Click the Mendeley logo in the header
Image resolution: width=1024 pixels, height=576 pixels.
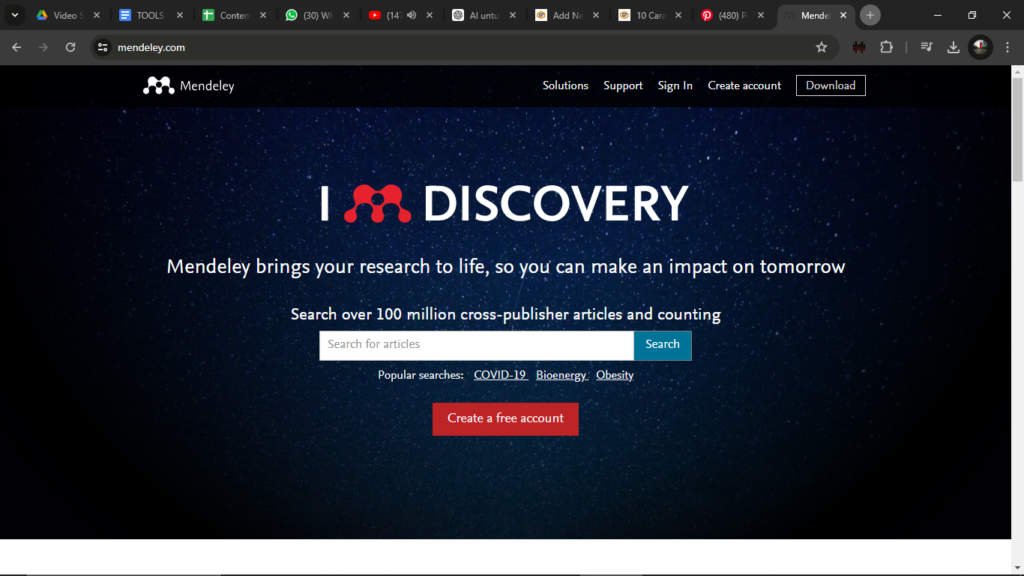click(x=188, y=86)
